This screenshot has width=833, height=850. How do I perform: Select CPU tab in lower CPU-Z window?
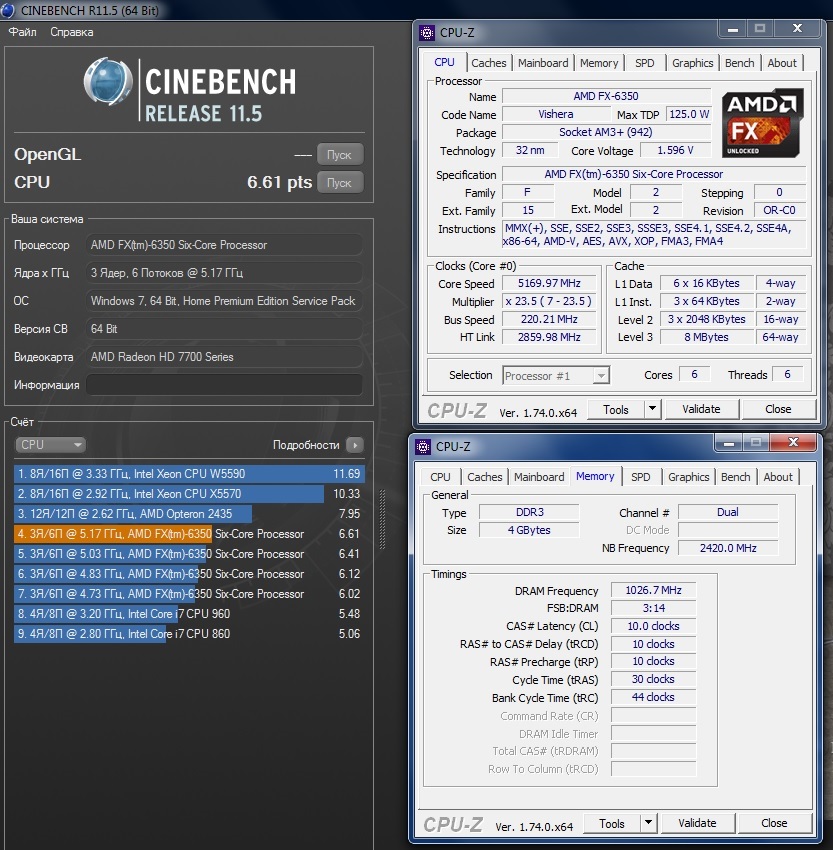(440, 477)
